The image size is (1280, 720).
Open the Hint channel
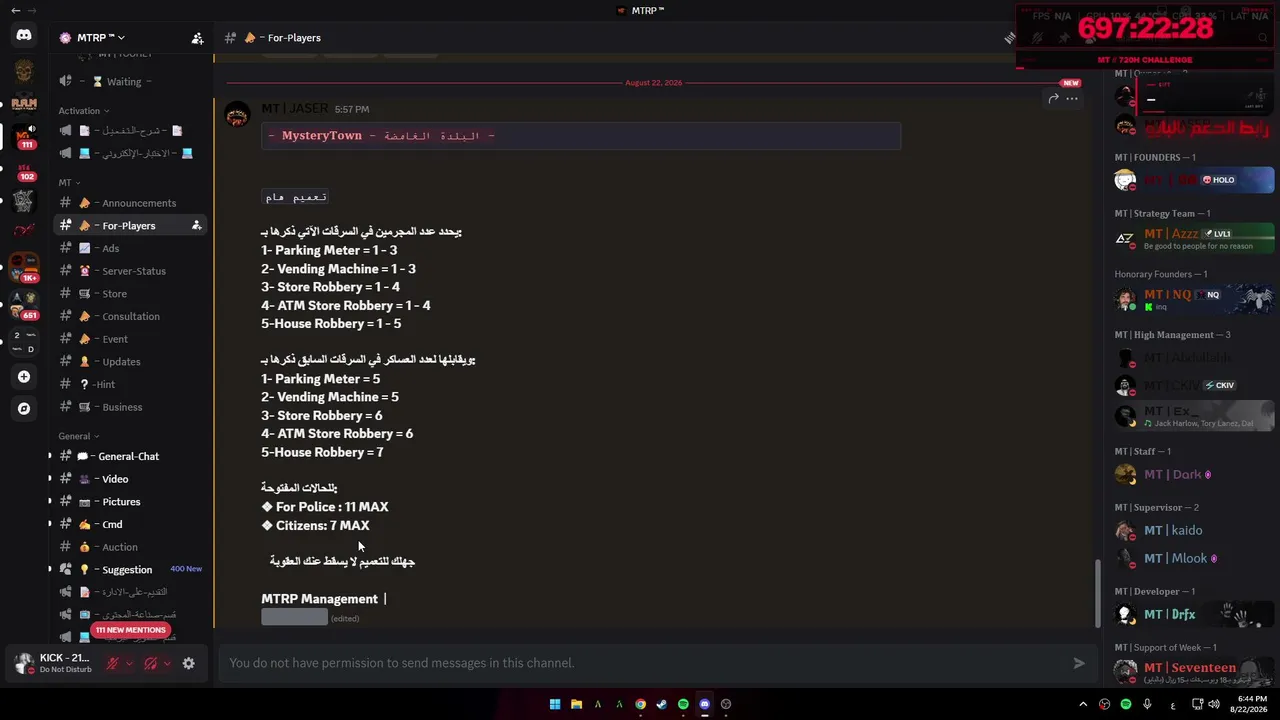click(x=131, y=384)
